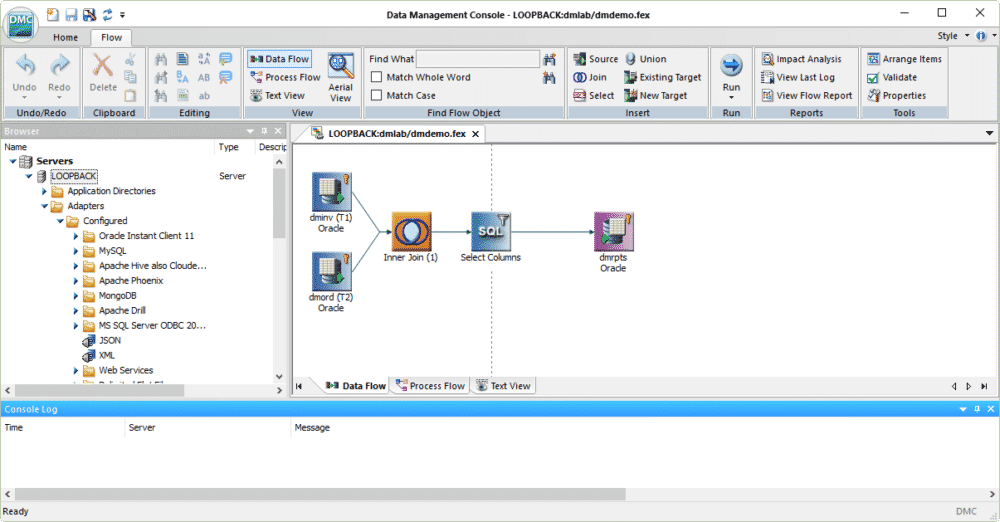Toggle the Data Flow view button

pos(279,59)
